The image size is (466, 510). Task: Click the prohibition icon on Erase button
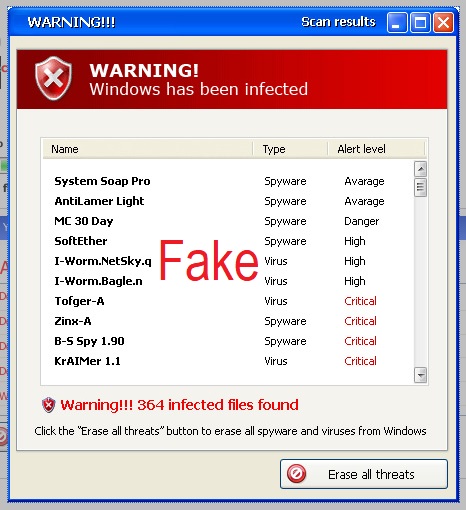coord(296,474)
